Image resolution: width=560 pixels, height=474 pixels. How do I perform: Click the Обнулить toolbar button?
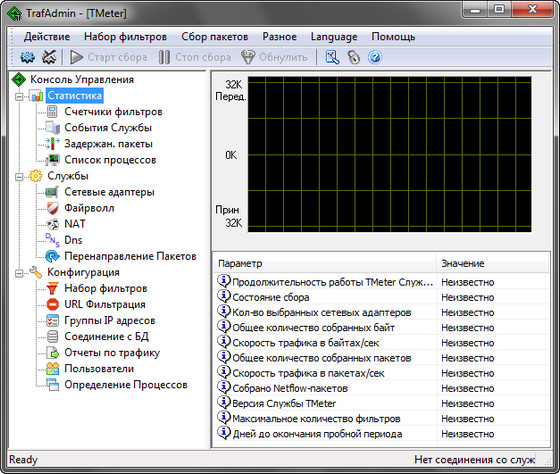coord(274,57)
